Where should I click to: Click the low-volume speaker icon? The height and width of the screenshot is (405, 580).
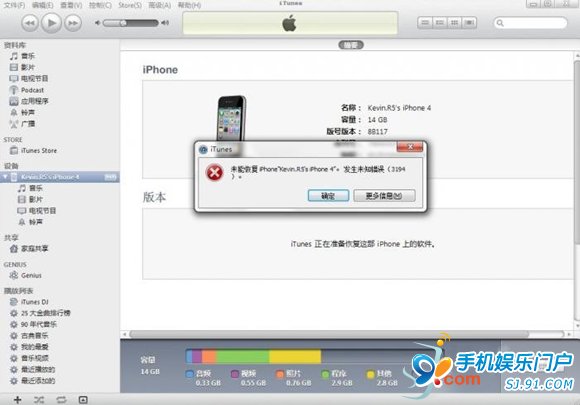point(97,23)
